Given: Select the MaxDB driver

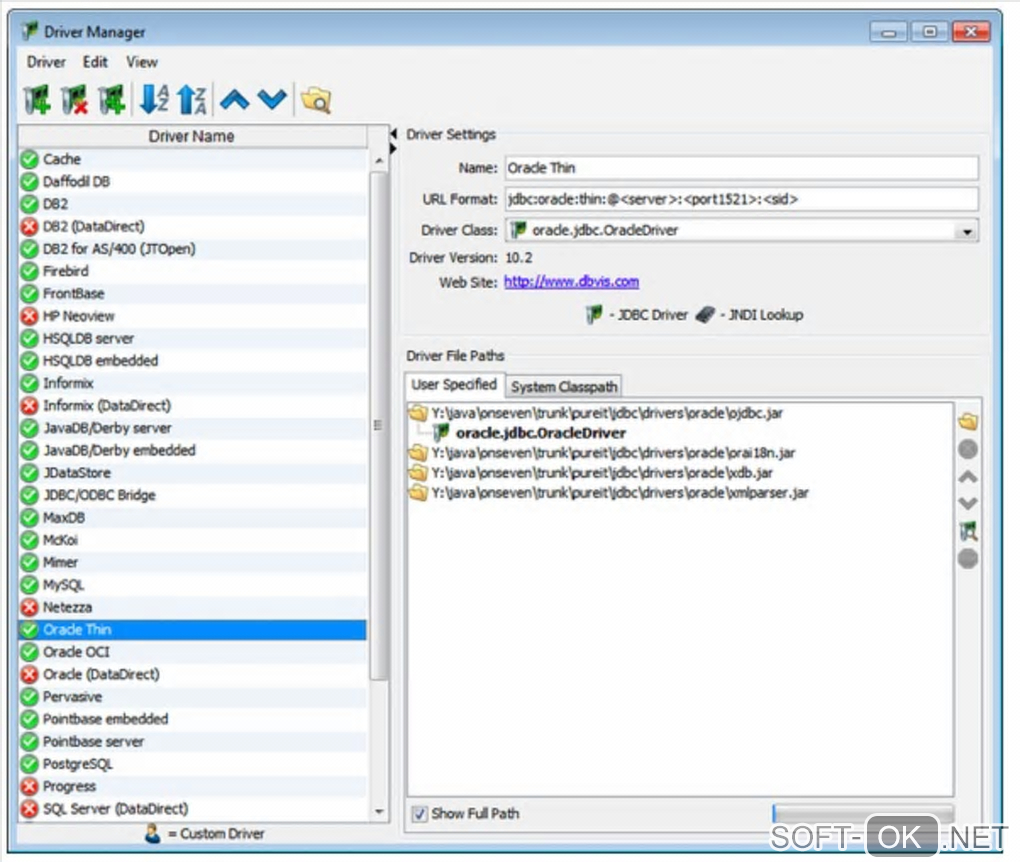Looking at the screenshot, I should point(192,518).
